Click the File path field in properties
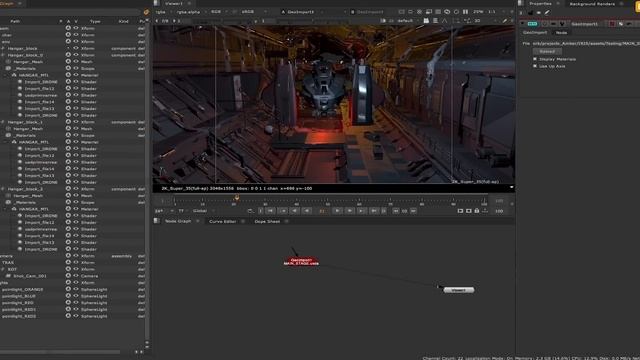 (x=586, y=43)
